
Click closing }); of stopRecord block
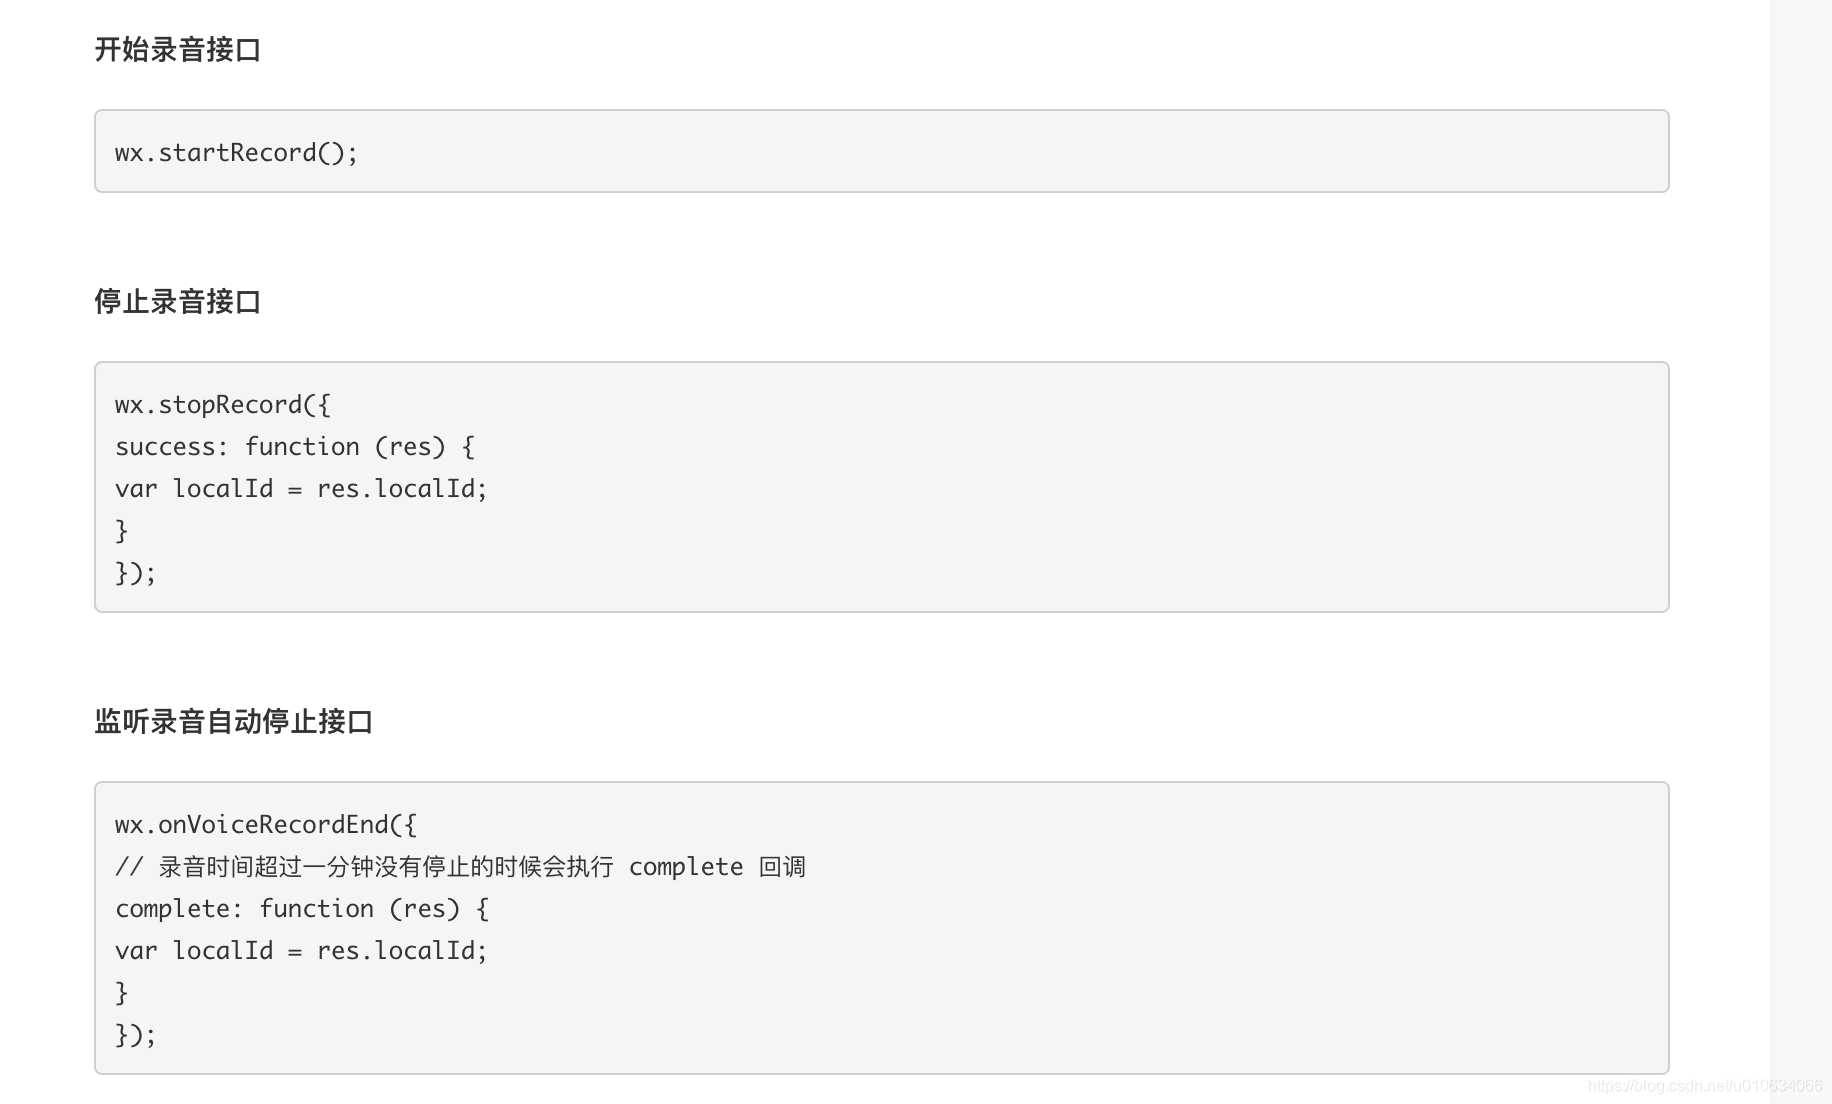coord(136,572)
